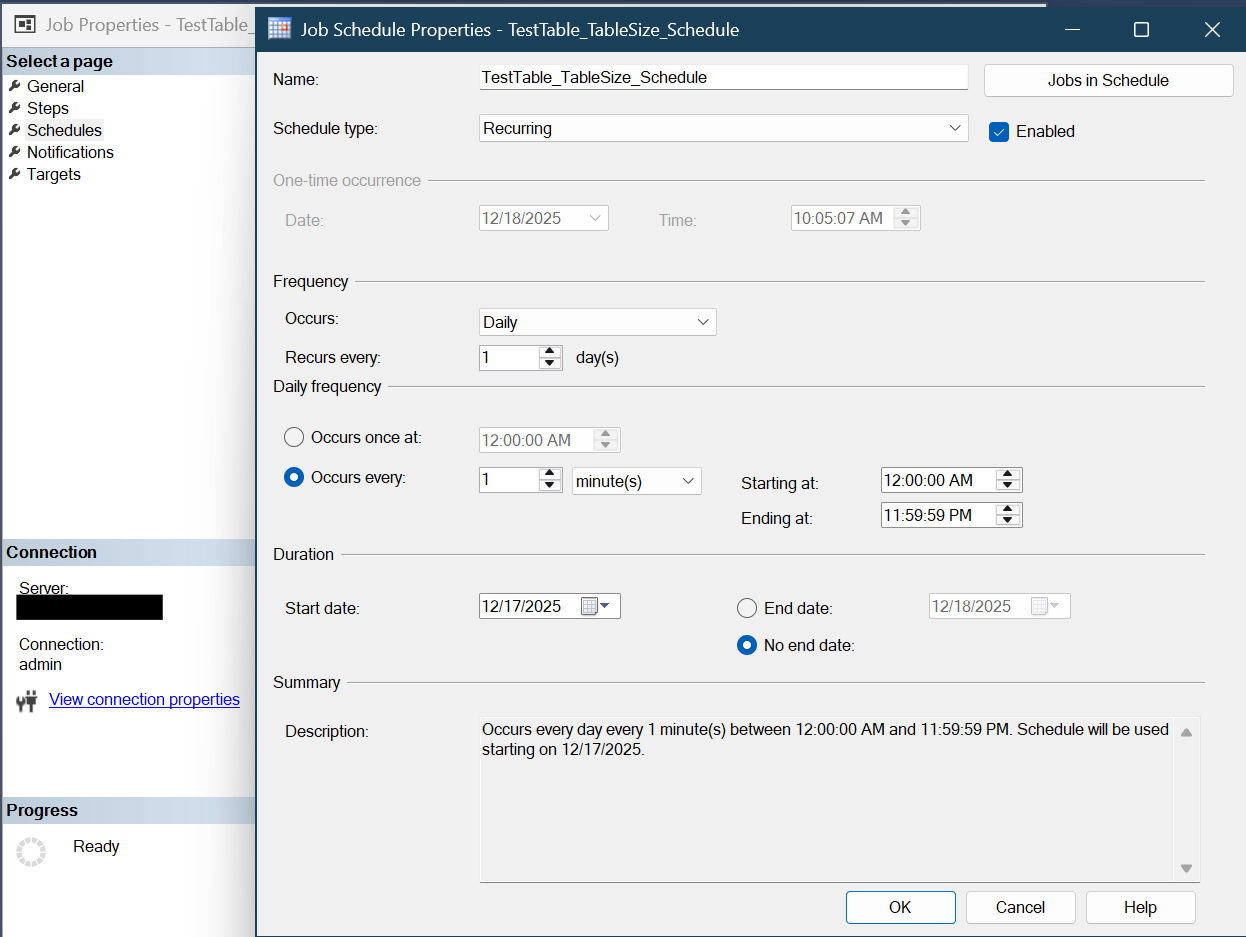
Task: Select the Occurs once at radio button
Action: pos(294,437)
